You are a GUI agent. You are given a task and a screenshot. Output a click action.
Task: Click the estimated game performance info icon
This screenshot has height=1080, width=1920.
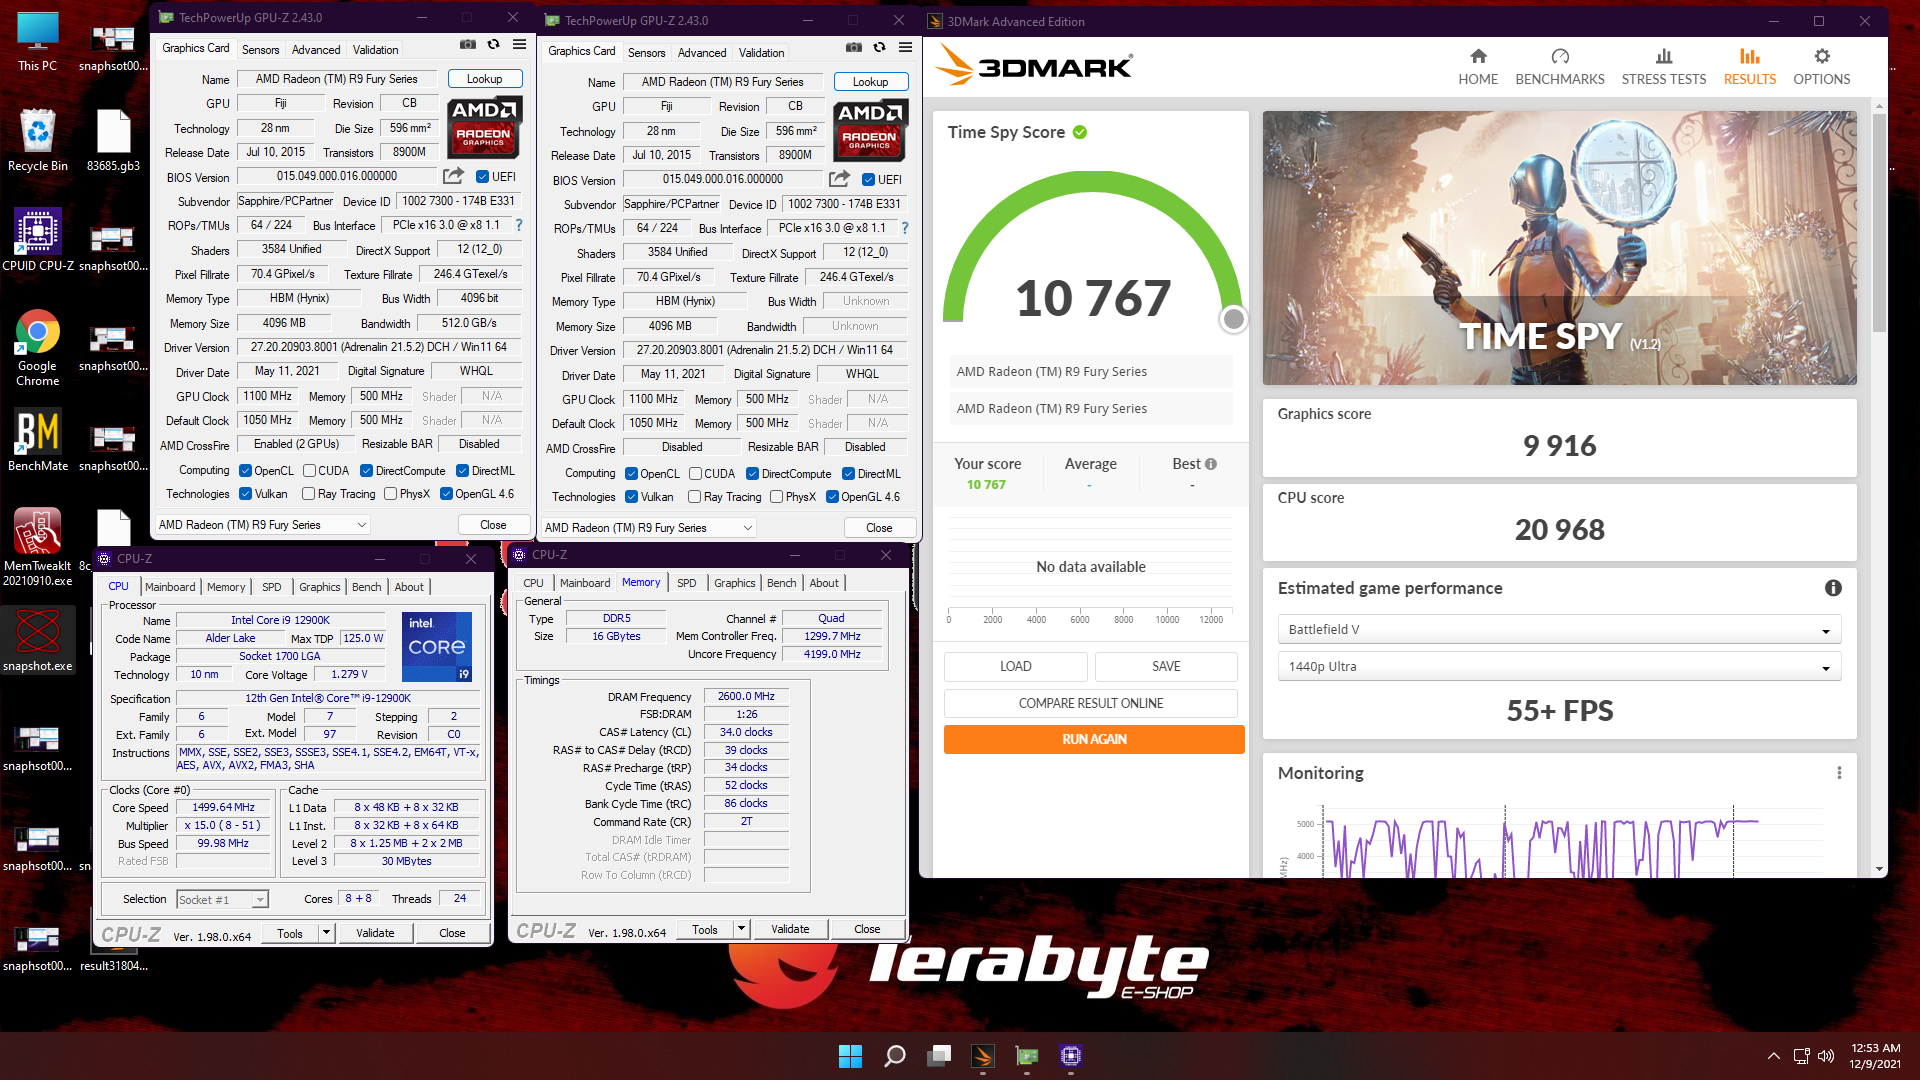pos(1832,588)
